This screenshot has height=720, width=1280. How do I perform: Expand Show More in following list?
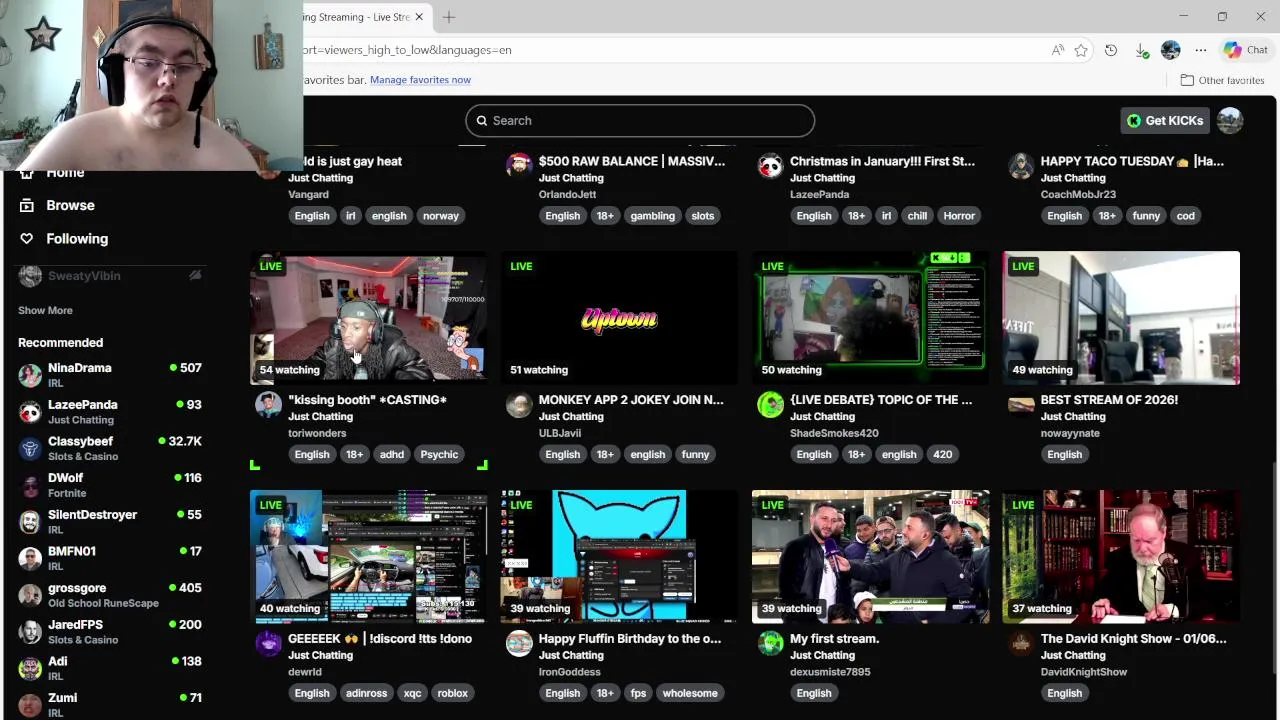coord(45,310)
